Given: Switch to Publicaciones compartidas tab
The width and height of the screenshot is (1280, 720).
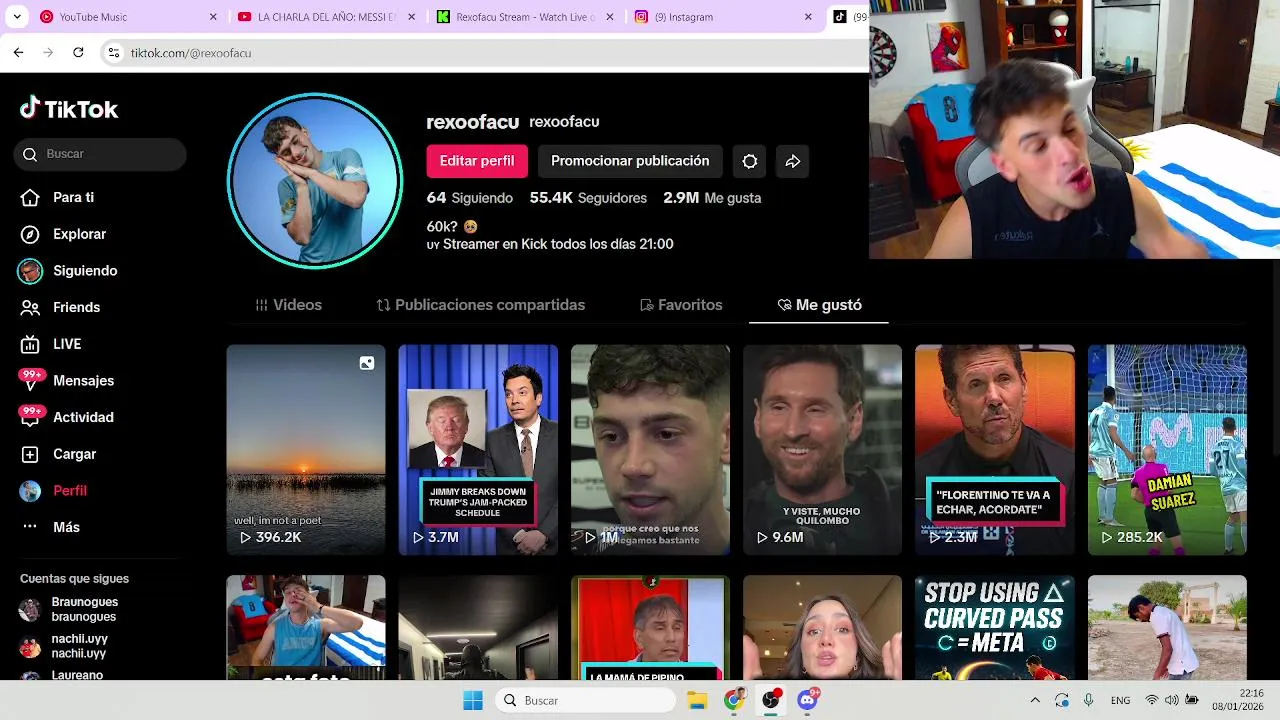Looking at the screenshot, I should [480, 305].
